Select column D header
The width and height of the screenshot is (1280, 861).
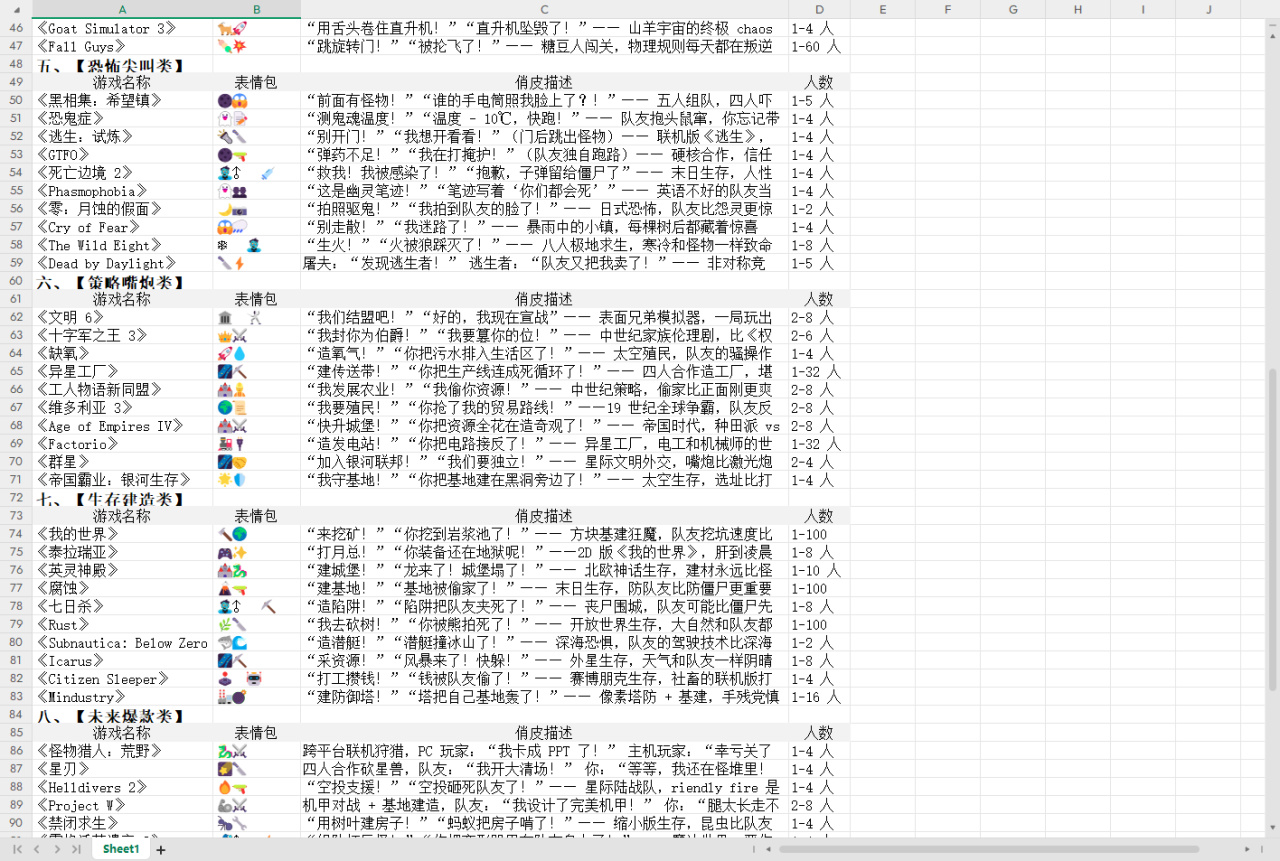pos(819,9)
